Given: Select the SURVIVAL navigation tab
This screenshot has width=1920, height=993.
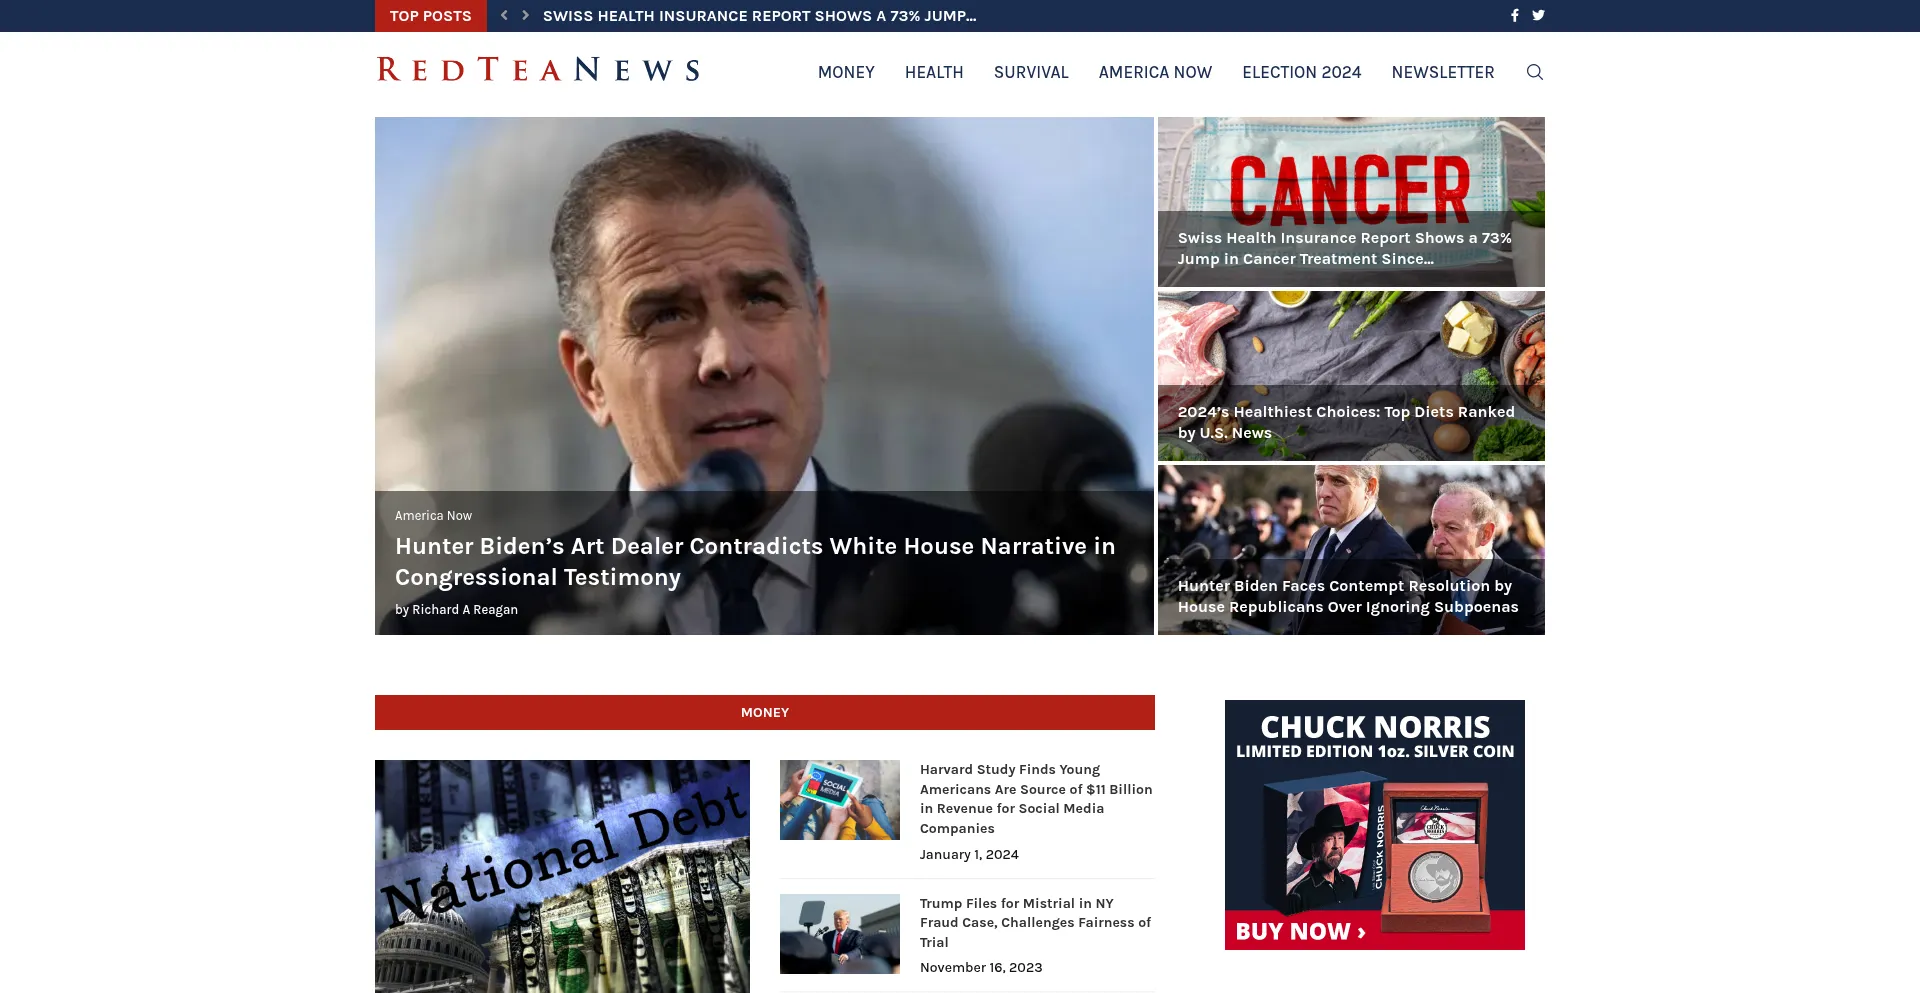Looking at the screenshot, I should click(1031, 72).
